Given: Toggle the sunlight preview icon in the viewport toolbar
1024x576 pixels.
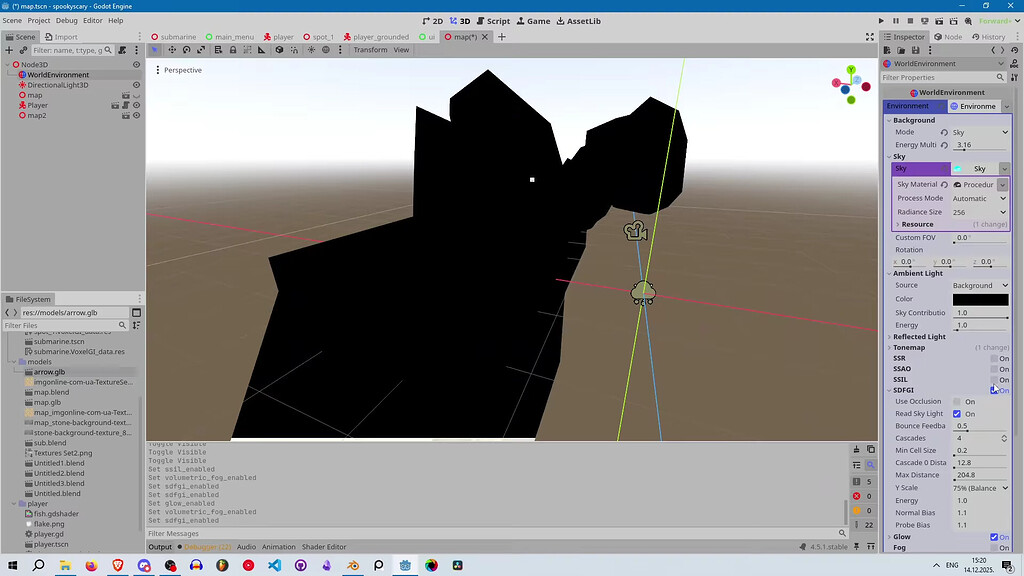Looking at the screenshot, I should 310,50.
